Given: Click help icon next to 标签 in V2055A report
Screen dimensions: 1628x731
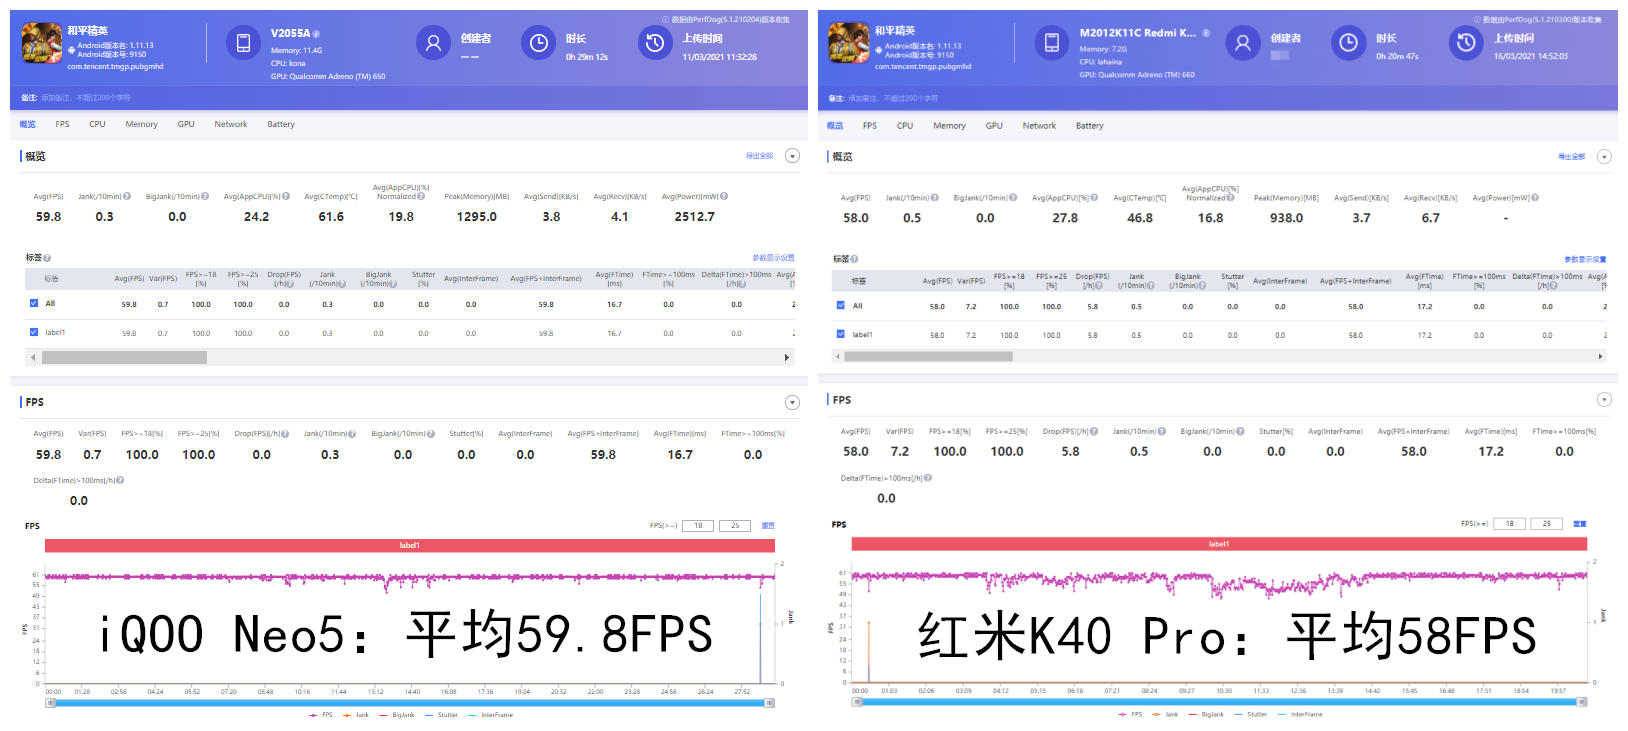Looking at the screenshot, I should pos(47,258).
